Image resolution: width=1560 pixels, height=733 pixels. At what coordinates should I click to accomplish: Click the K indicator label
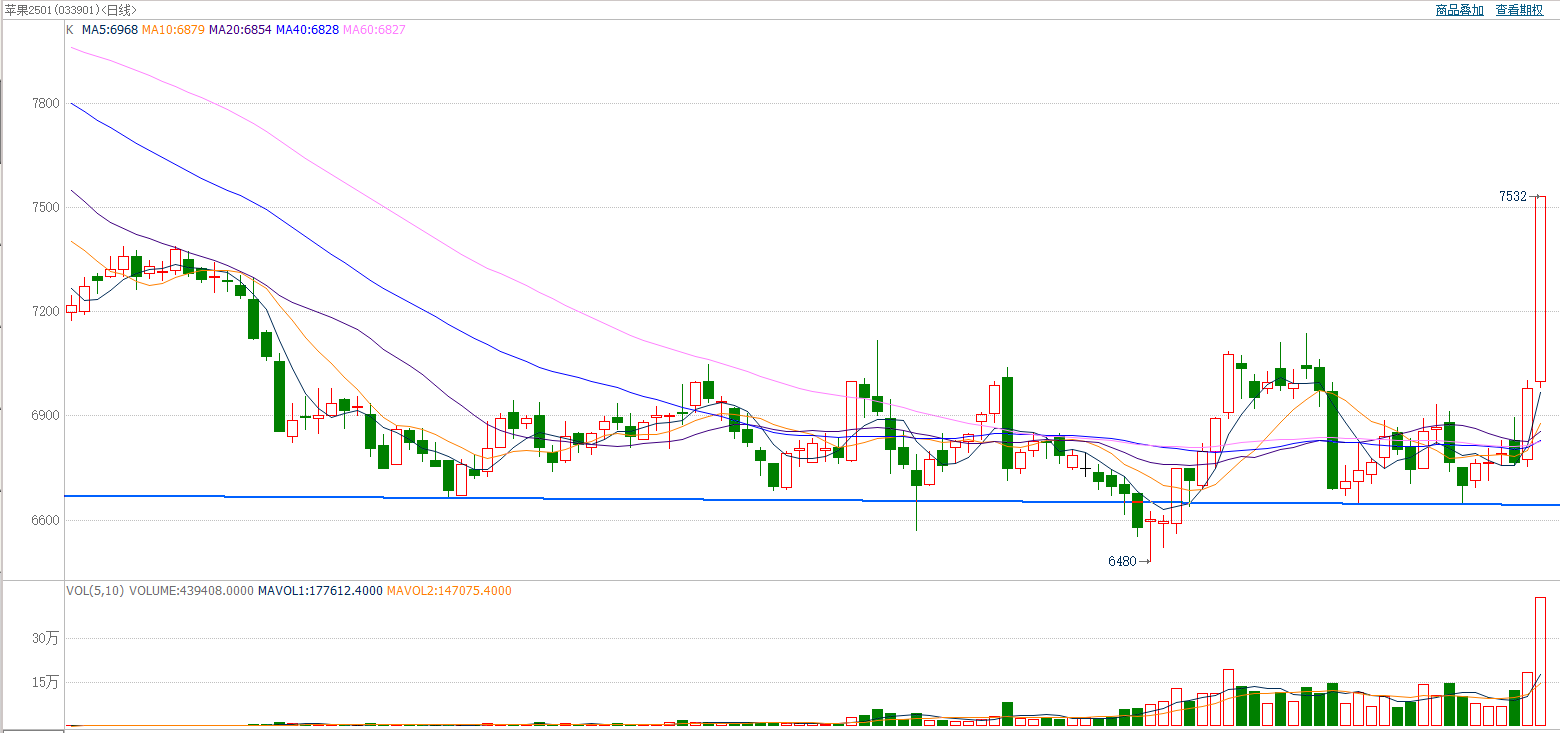coord(70,30)
